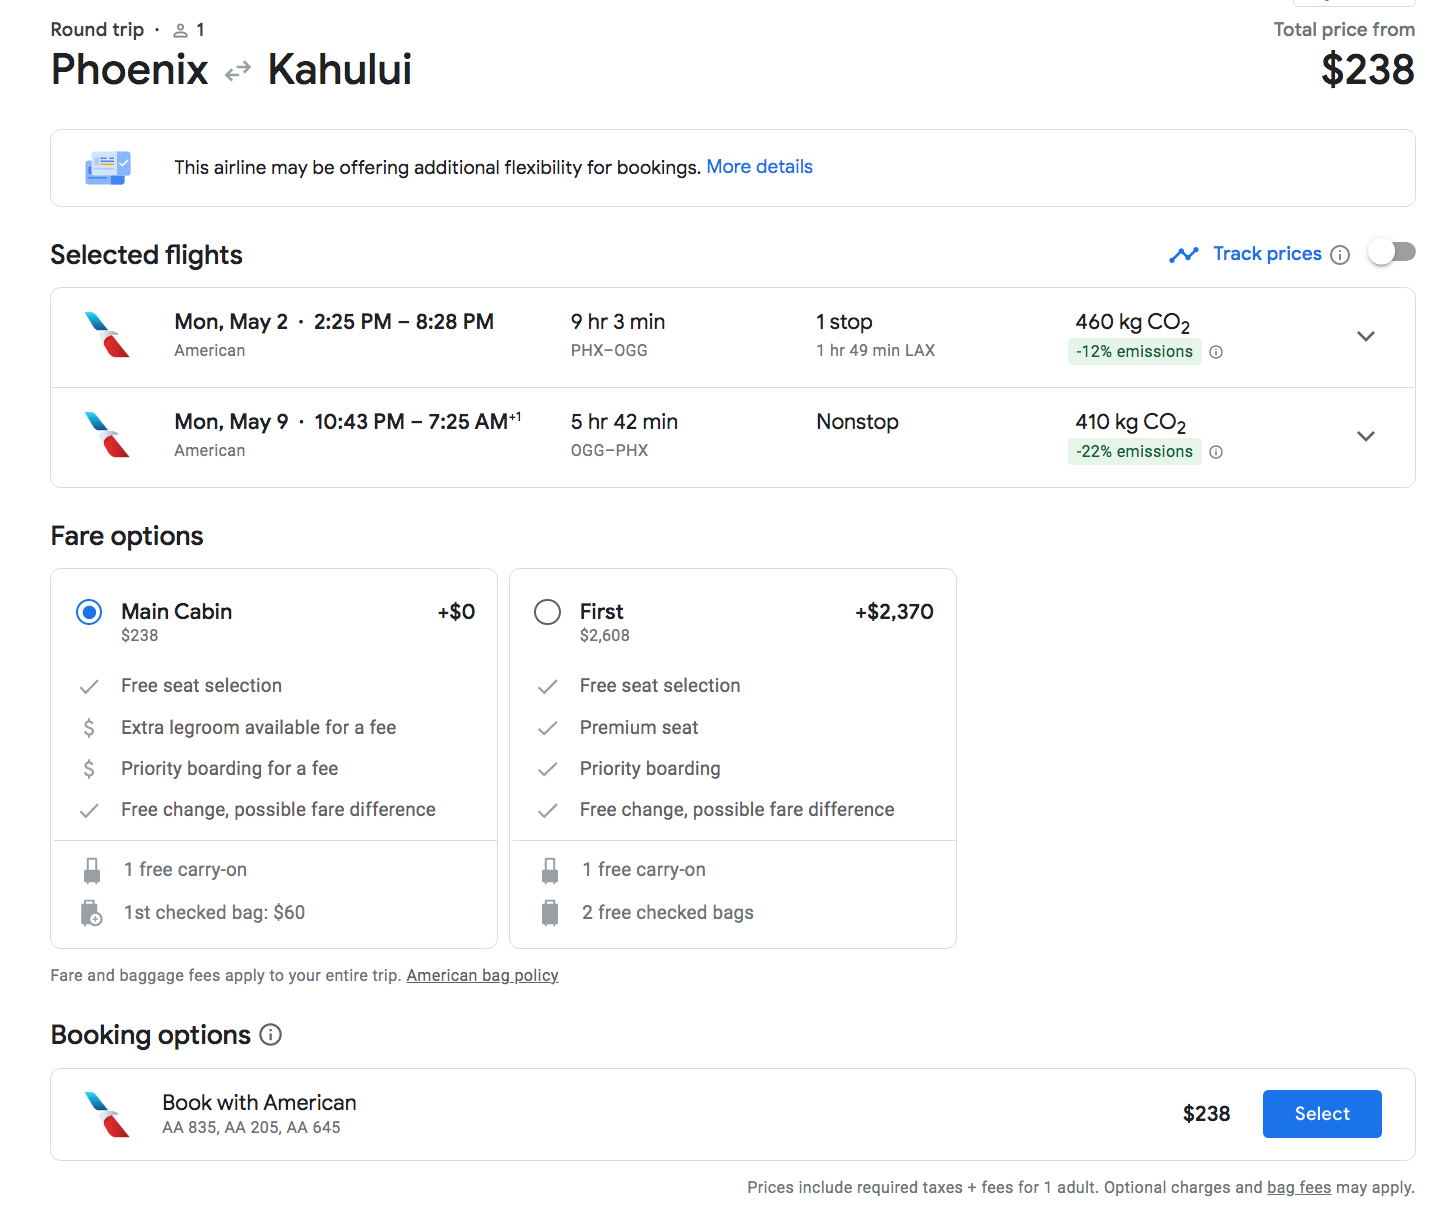Click the emissions info icon for the outbound flight
This screenshot has height=1222, width=1452.
tap(1216, 352)
